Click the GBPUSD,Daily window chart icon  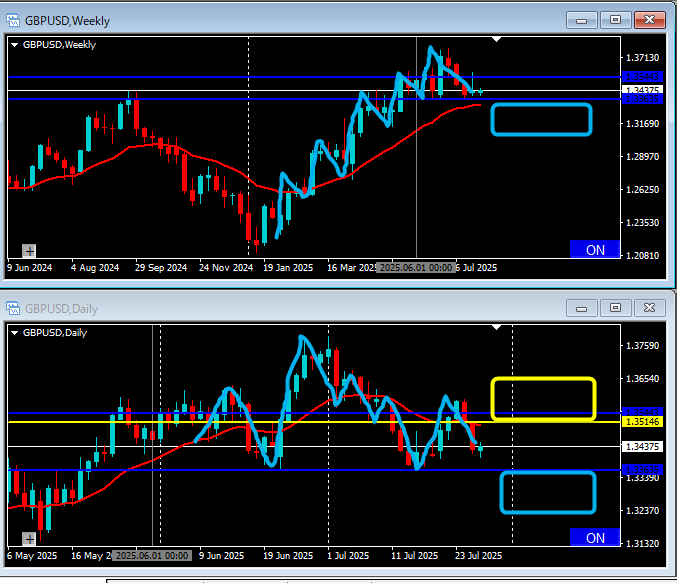pos(13,308)
